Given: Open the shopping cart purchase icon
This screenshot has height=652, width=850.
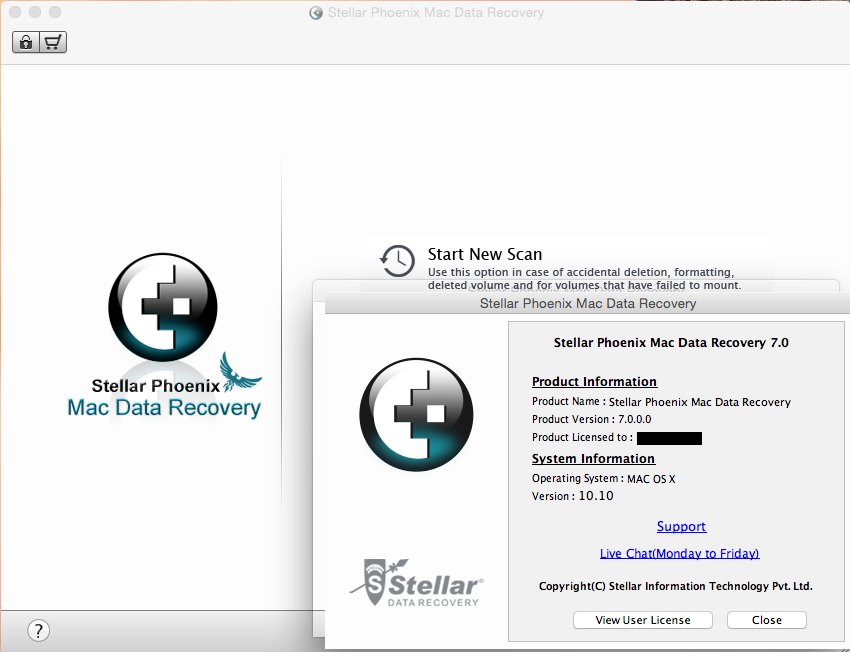Looking at the screenshot, I should (x=53, y=42).
